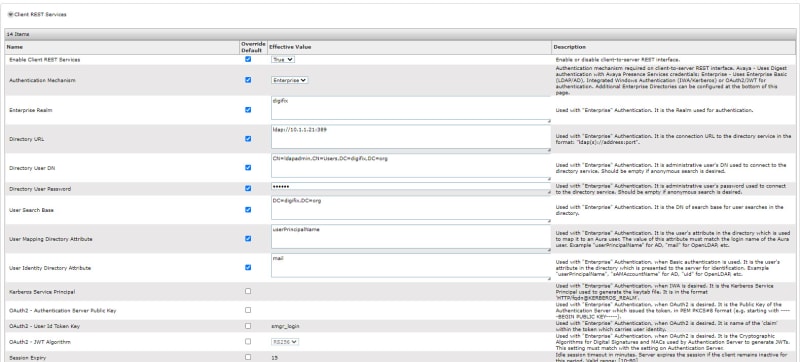
Task: Uncheck override for Enterprise Realm
Action: click(x=248, y=110)
